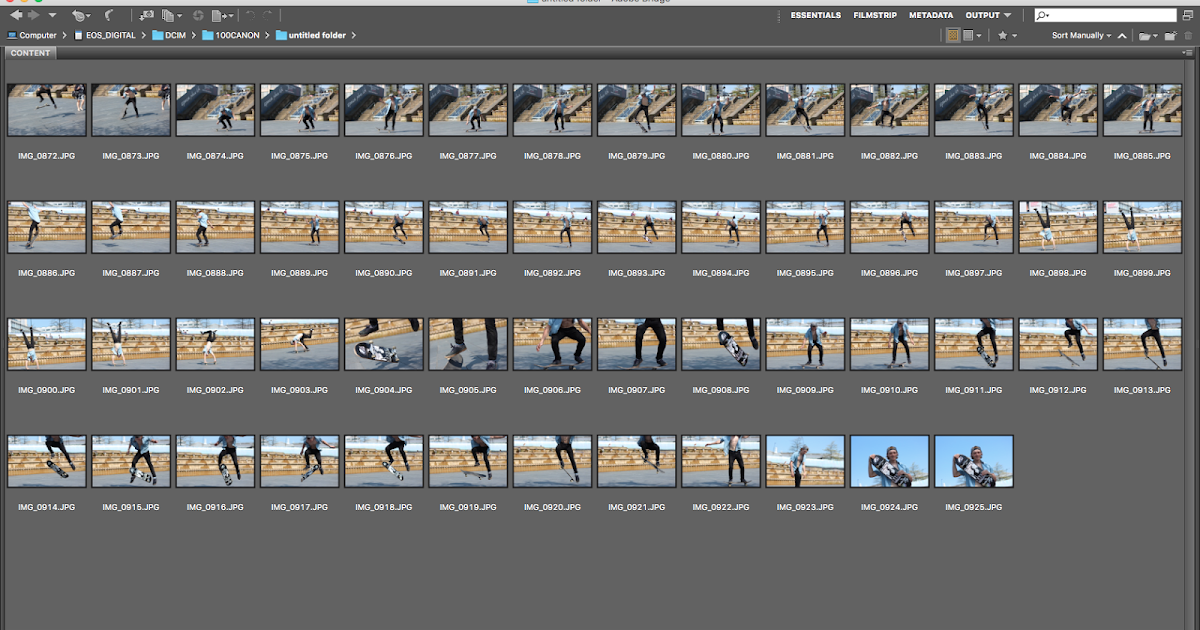This screenshot has width=1200, height=630.
Task: Open the Refine stacked-pages dropdown
Action: tap(172, 16)
